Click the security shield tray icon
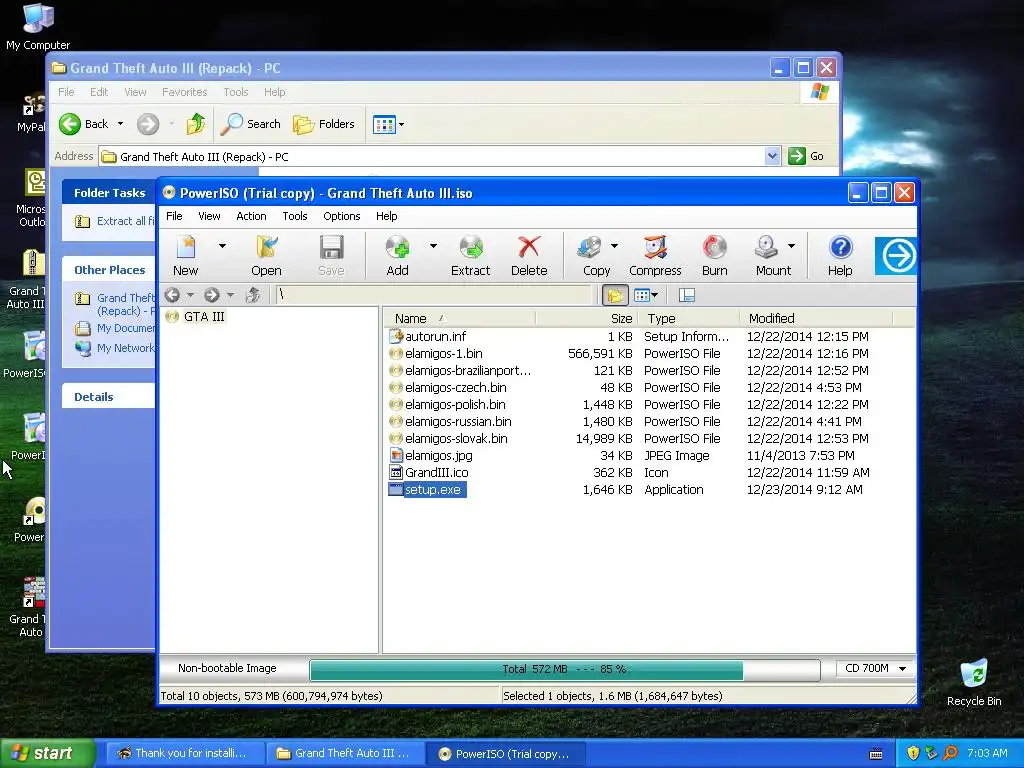 pyautogui.click(x=913, y=753)
